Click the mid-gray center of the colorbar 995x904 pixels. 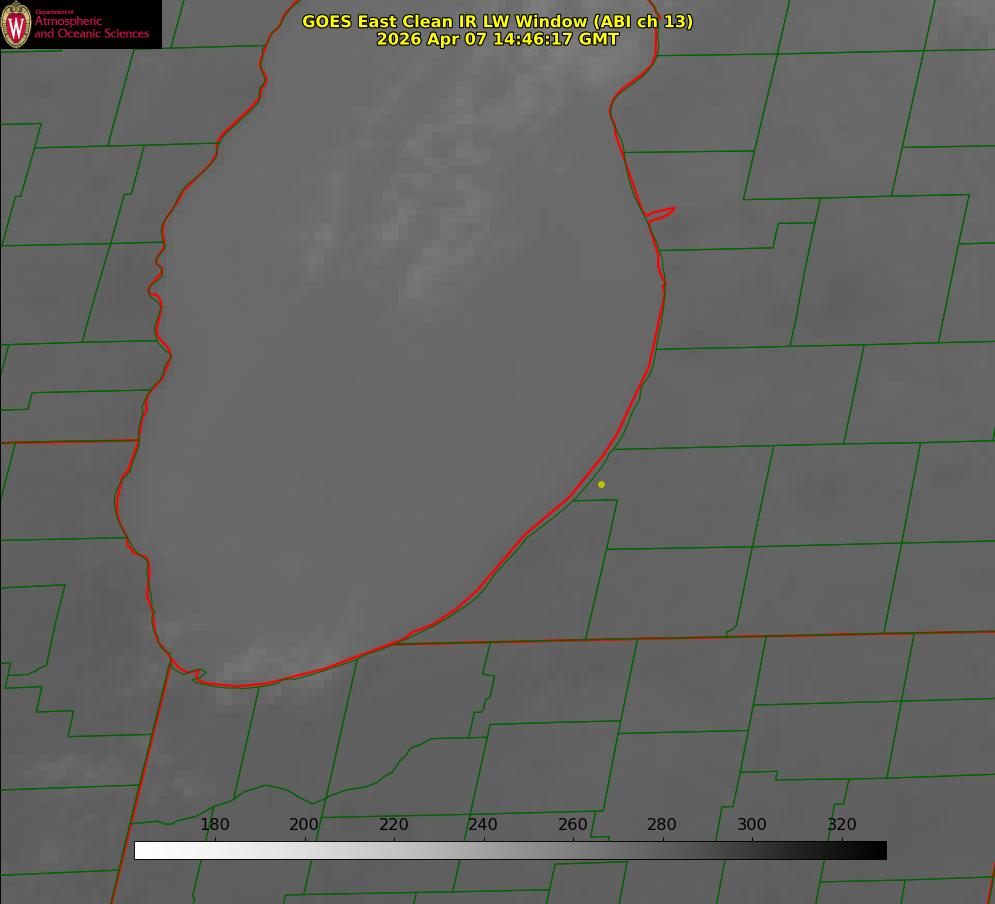[510, 851]
